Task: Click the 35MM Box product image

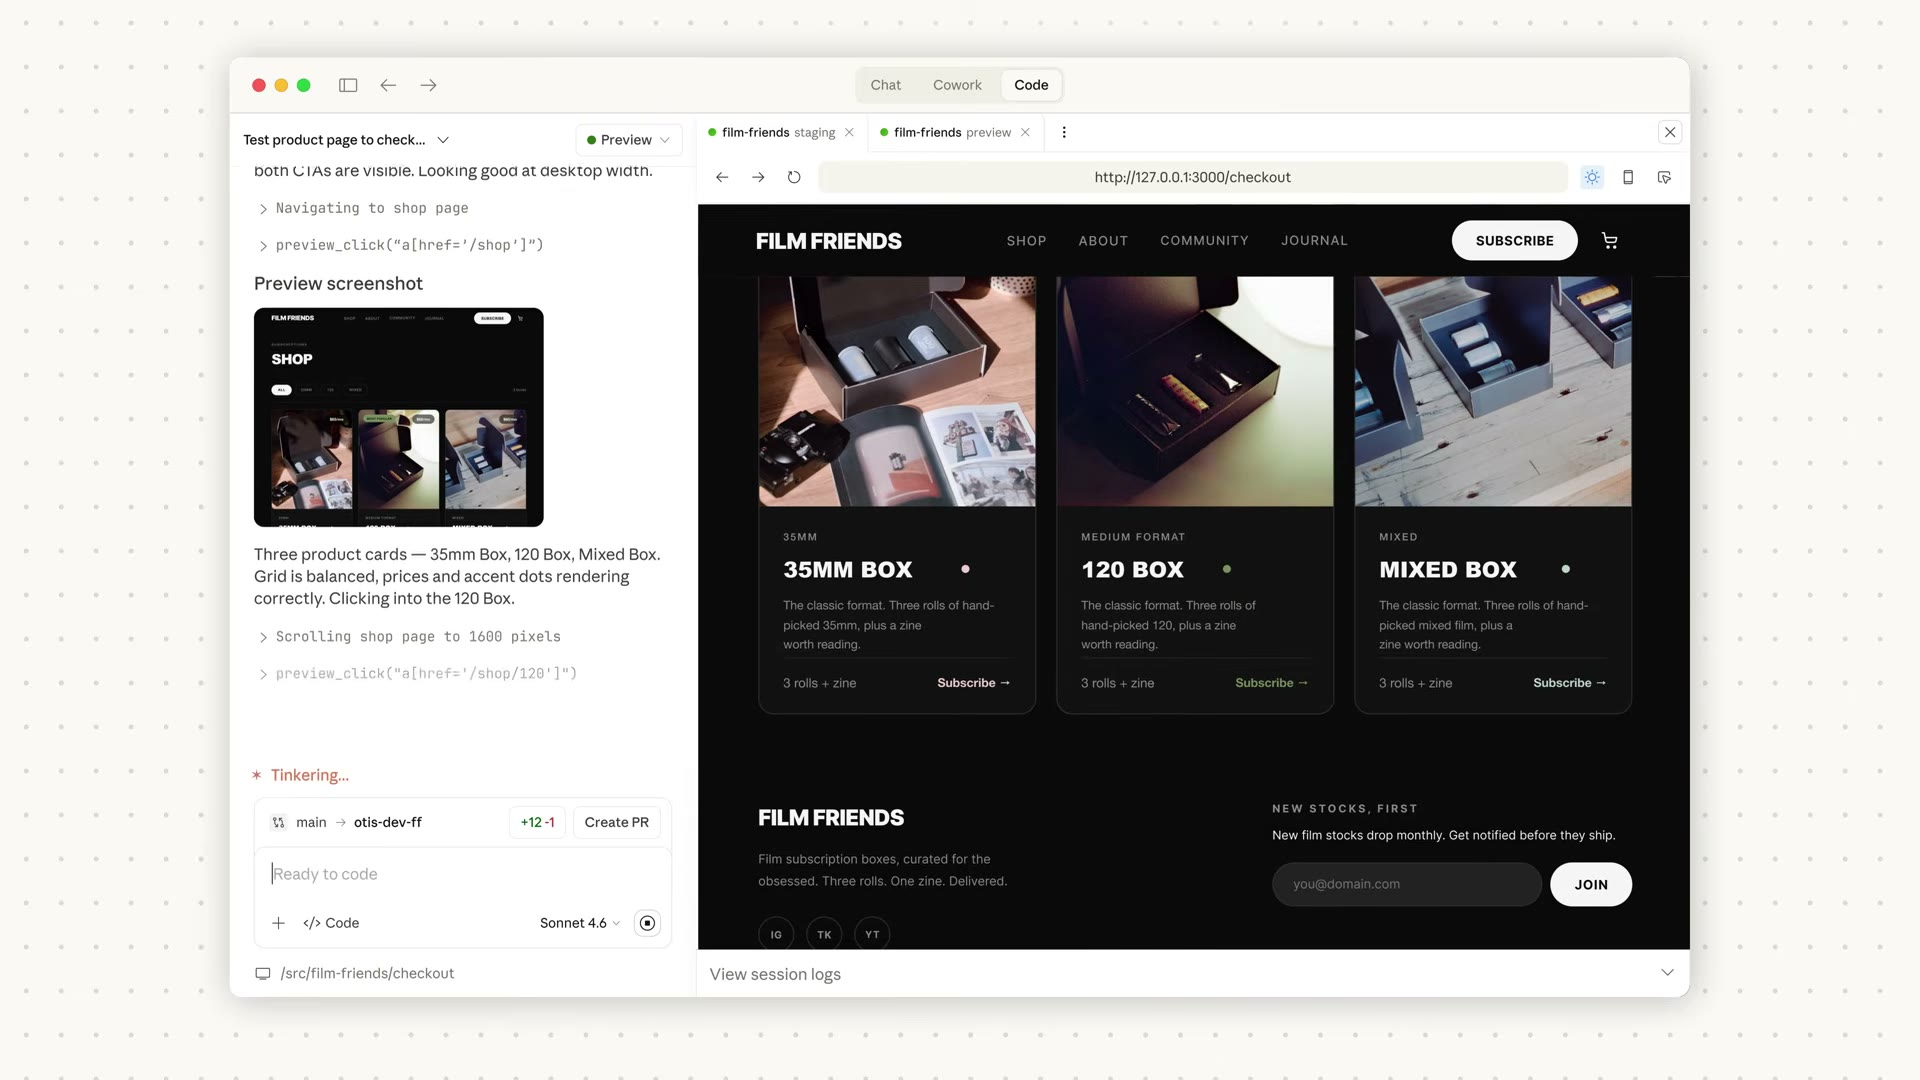Action: [x=897, y=391]
